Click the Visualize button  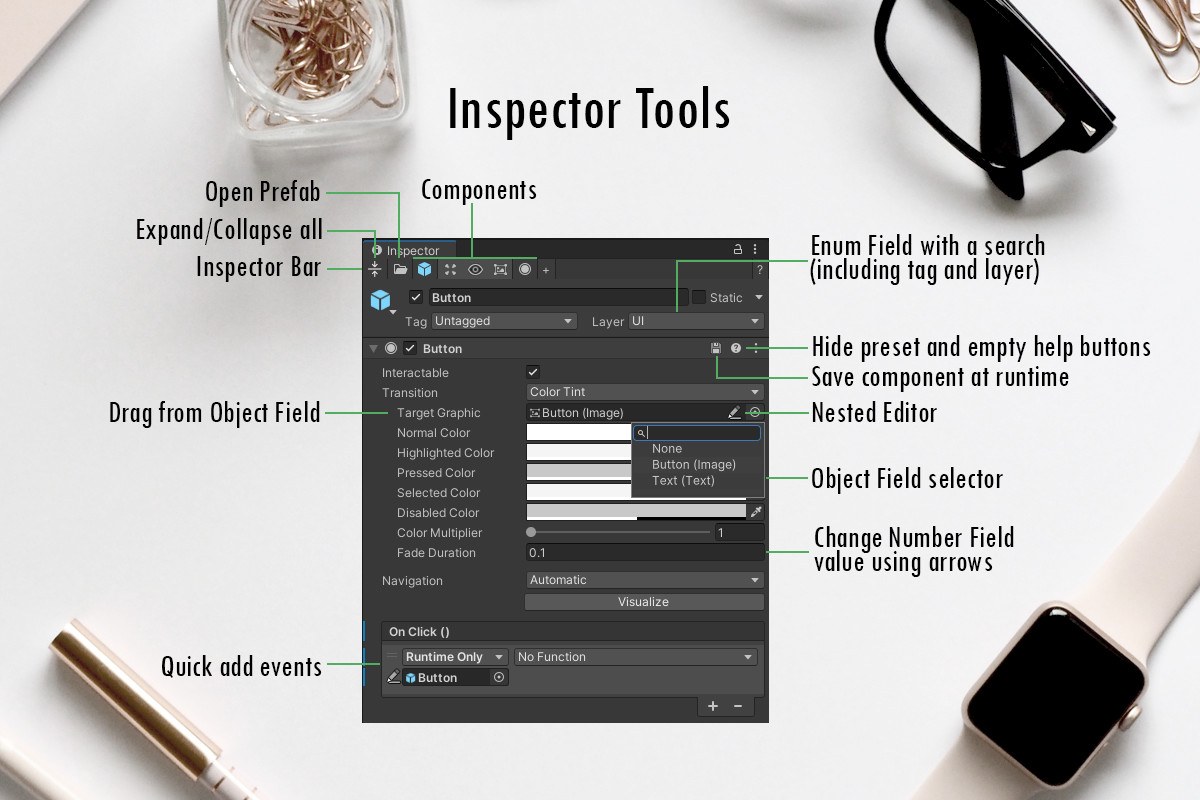pyautogui.click(x=644, y=602)
